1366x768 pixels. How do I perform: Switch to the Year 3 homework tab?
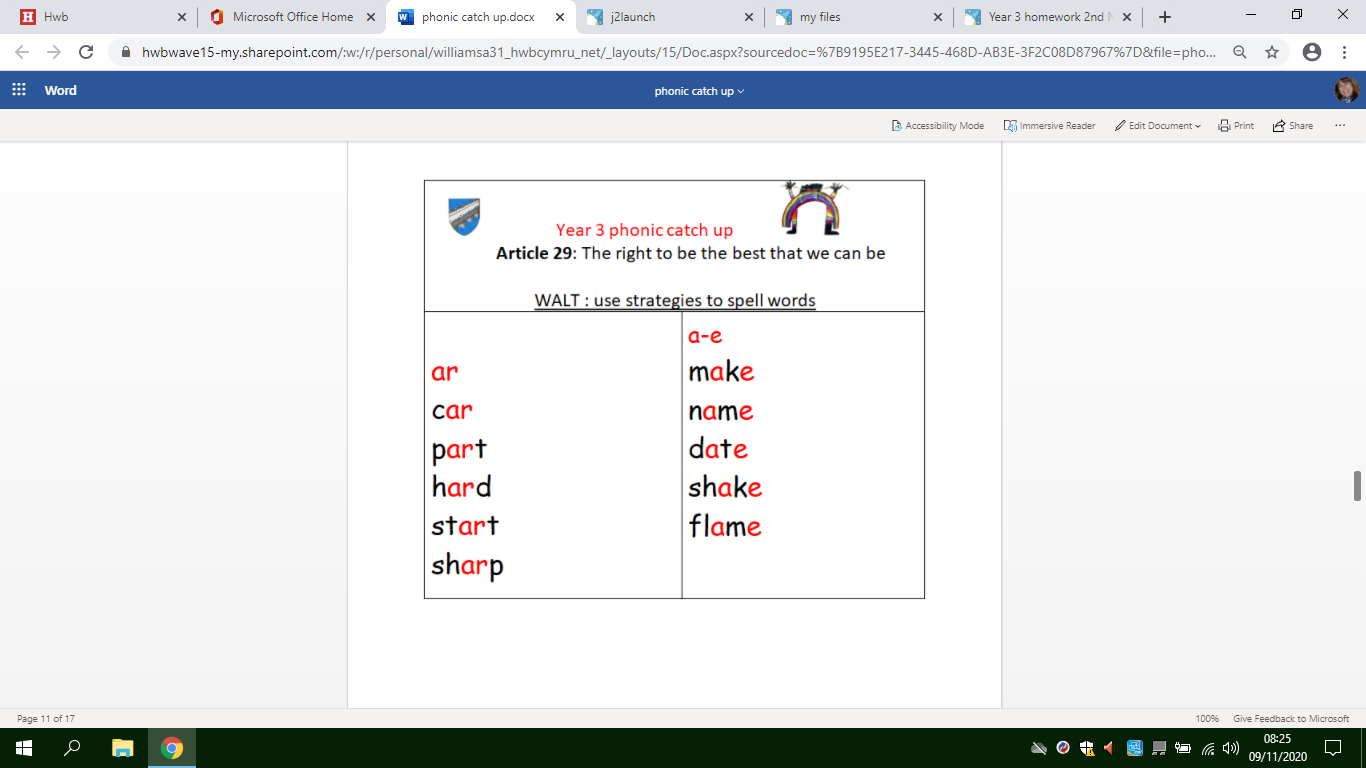point(1046,17)
